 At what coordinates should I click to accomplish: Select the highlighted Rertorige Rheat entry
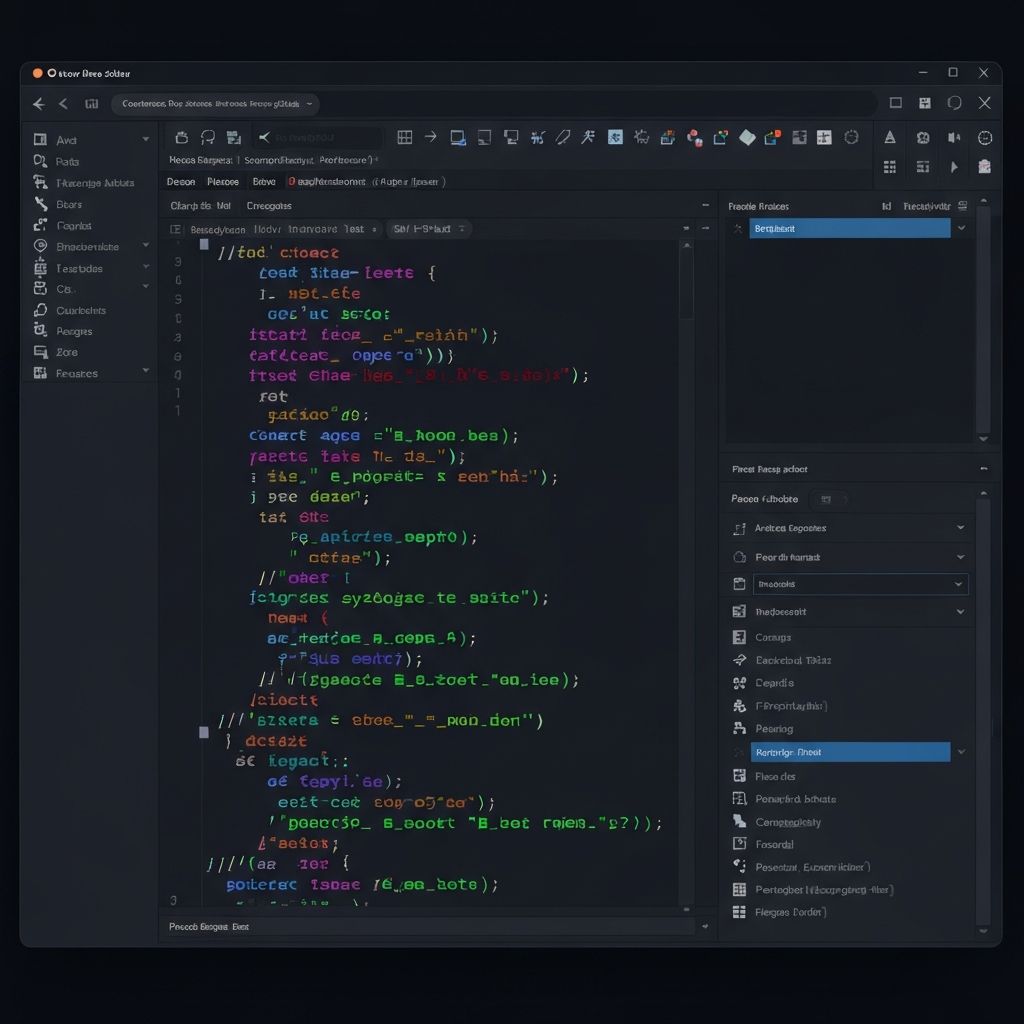[850, 752]
